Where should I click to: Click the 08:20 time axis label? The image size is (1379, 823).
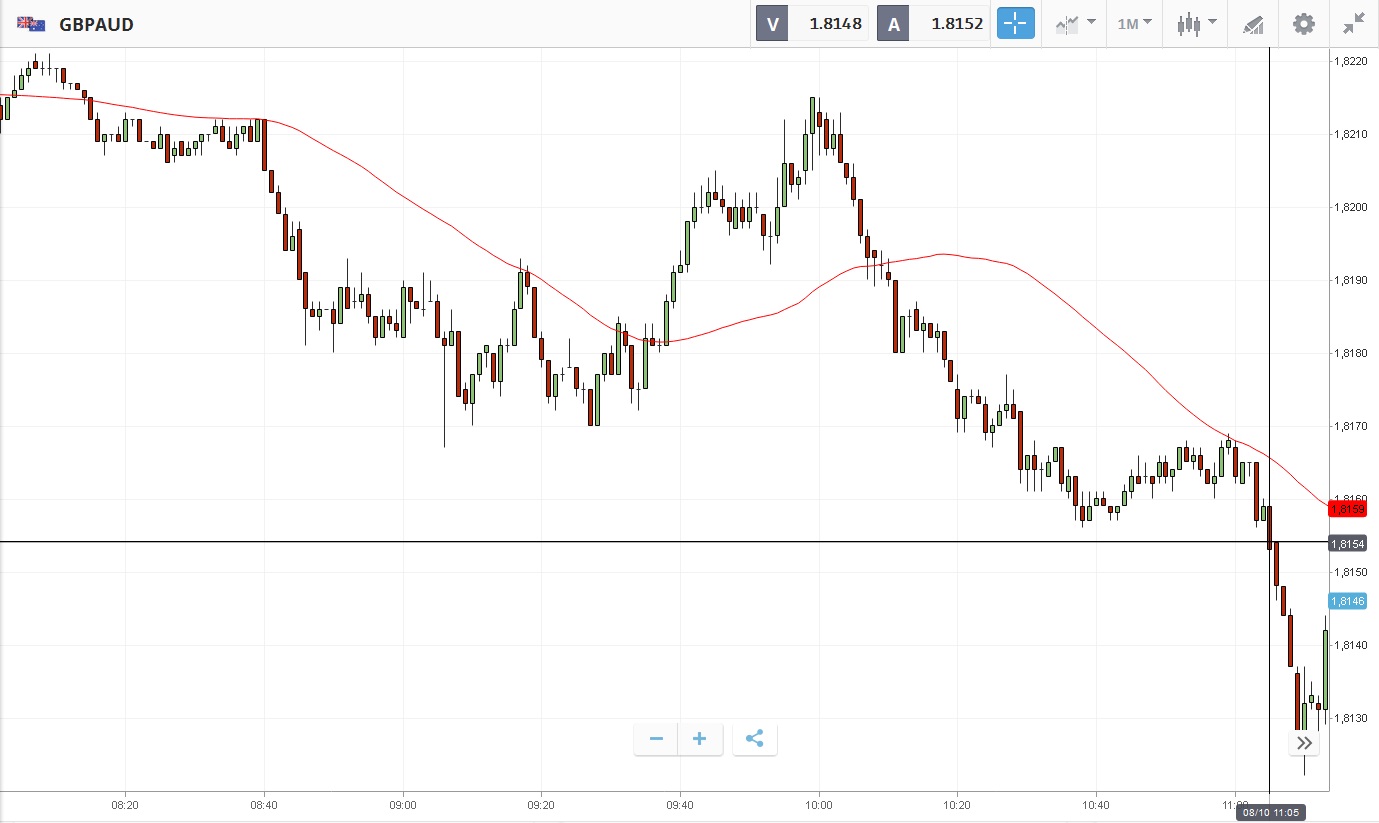(125, 804)
